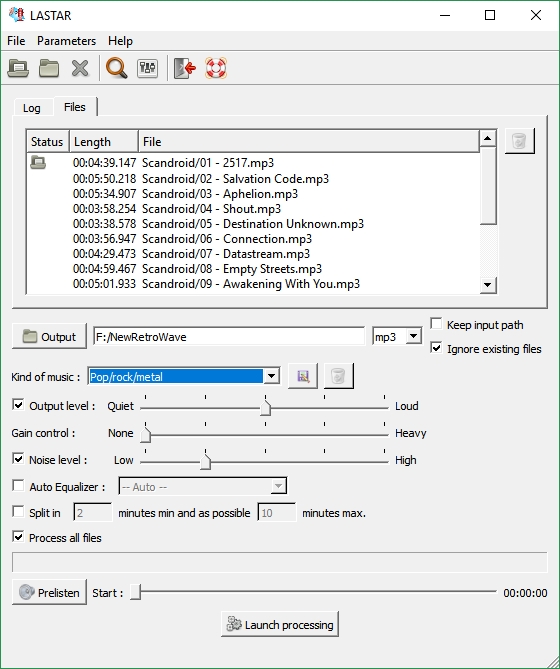Click the exit door toolbar icon
Screen dimensions: 560x669
point(185,68)
